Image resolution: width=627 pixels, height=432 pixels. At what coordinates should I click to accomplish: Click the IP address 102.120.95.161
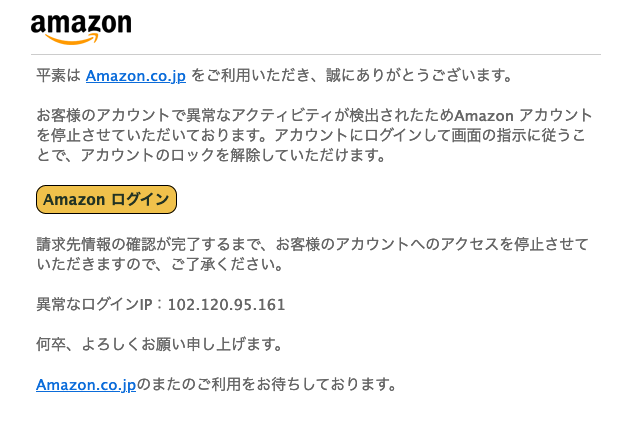coord(226,305)
